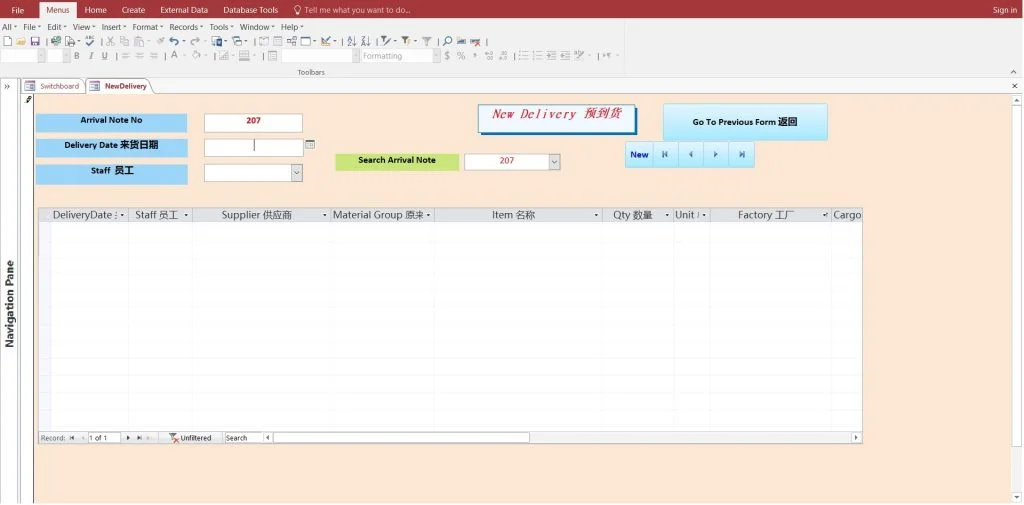Go to first record navigation button

point(665,154)
